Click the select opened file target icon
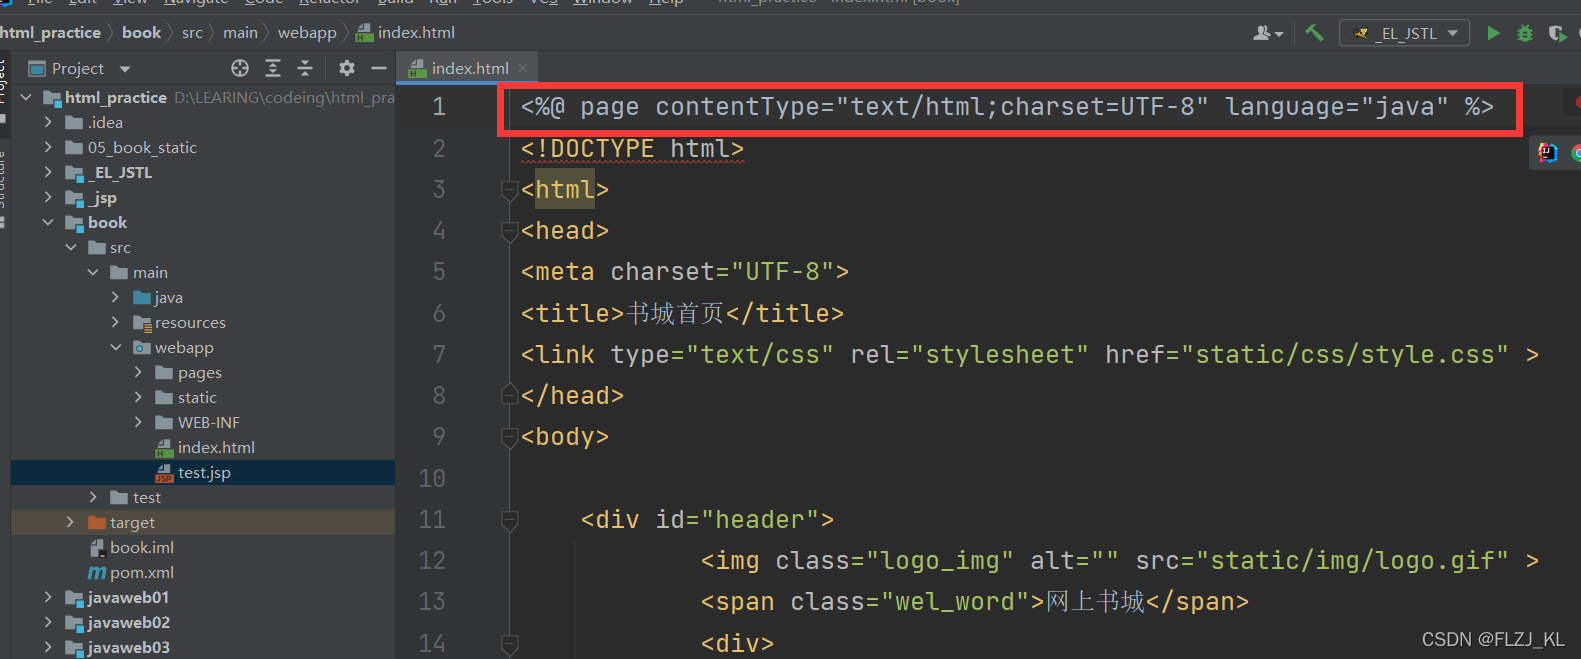This screenshot has width=1581, height=659. (x=240, y=68)
